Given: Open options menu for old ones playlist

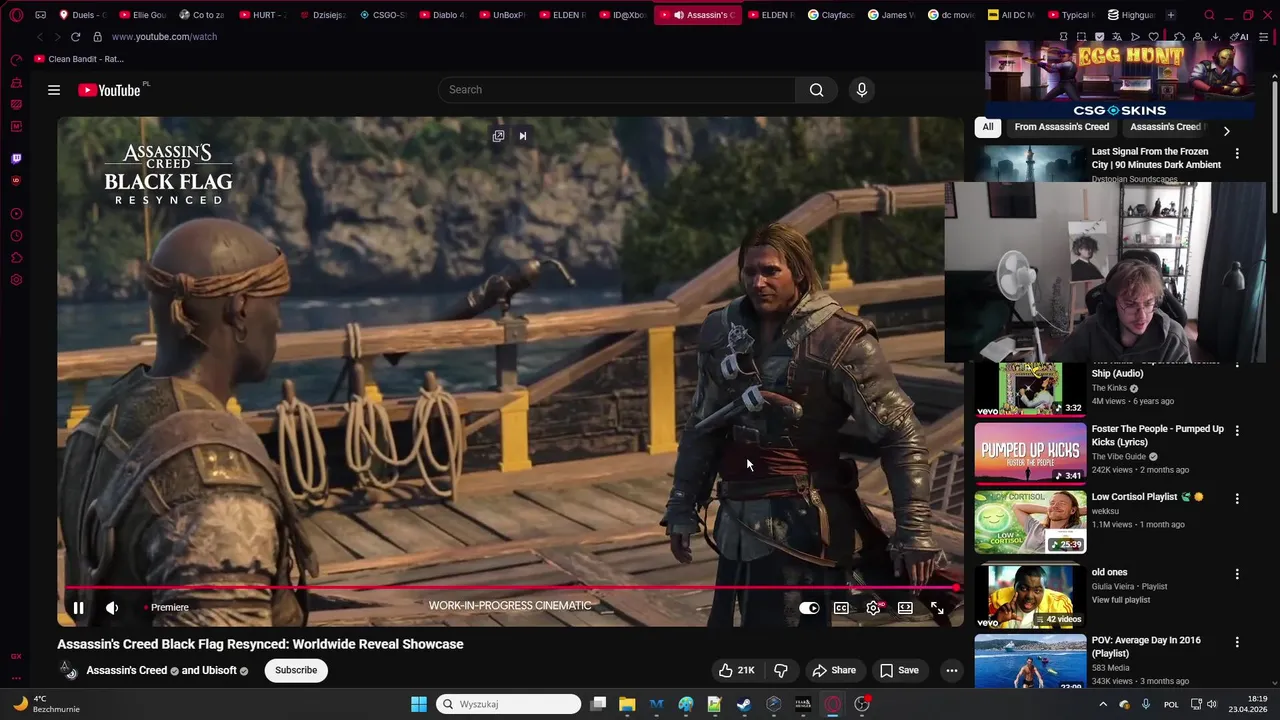Looking at the screenshot, I should pos(1237,575).
